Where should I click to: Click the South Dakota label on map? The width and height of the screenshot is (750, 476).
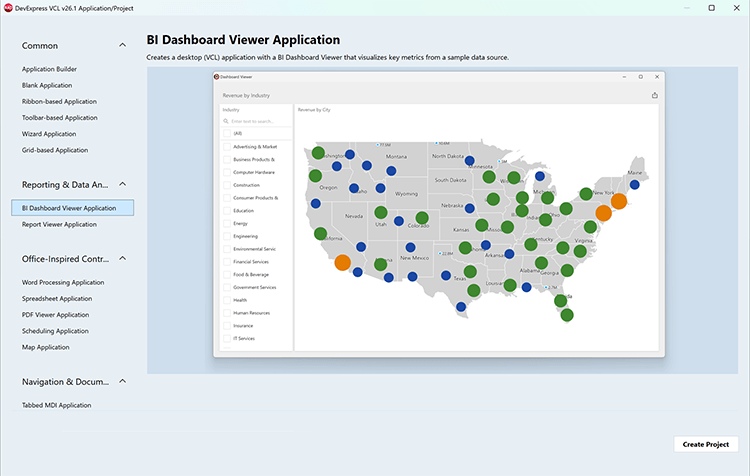451,180
